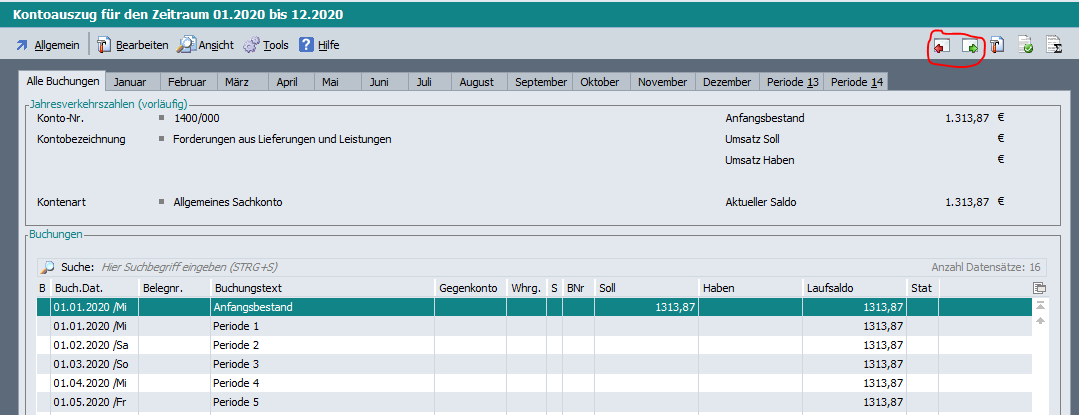Viewport: 1079px width, 415px height.
Task: Open the Ansicht menu
Action: (206, 45)
